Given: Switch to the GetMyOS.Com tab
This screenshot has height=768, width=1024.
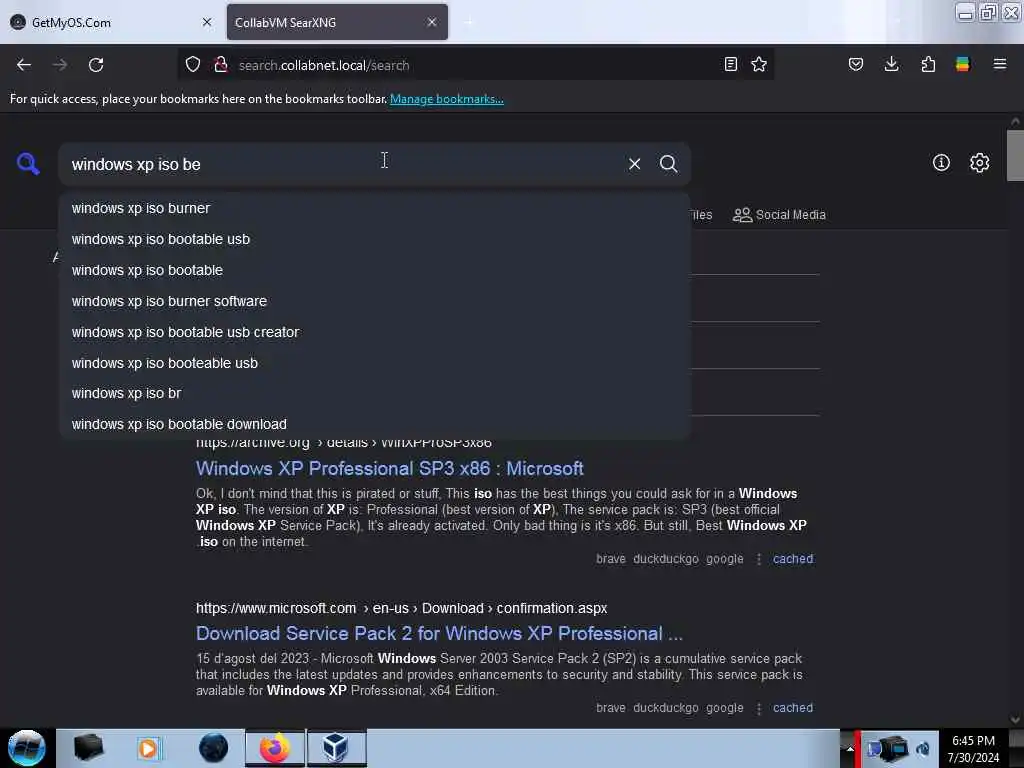Looking at the screenshot, I should pyautogui.click(x=111, y=22).
